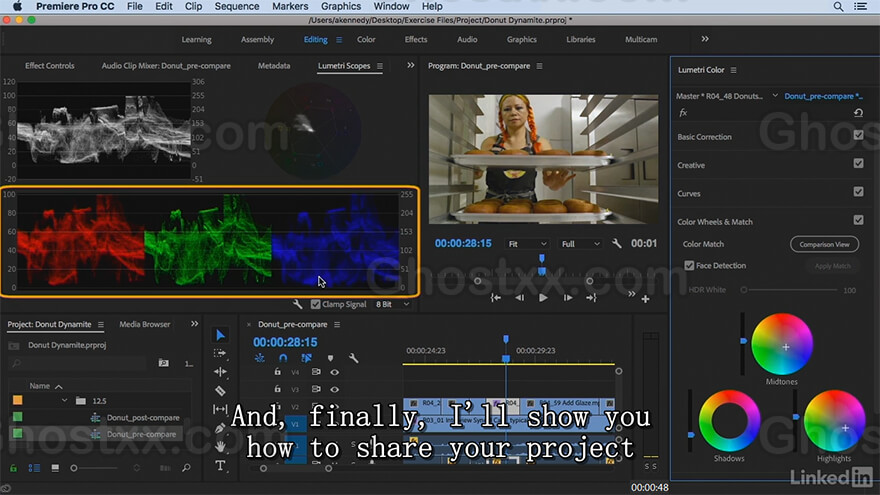Toggle timeline snap magnet icon
880x495 pixels.
tap(283, 358)
